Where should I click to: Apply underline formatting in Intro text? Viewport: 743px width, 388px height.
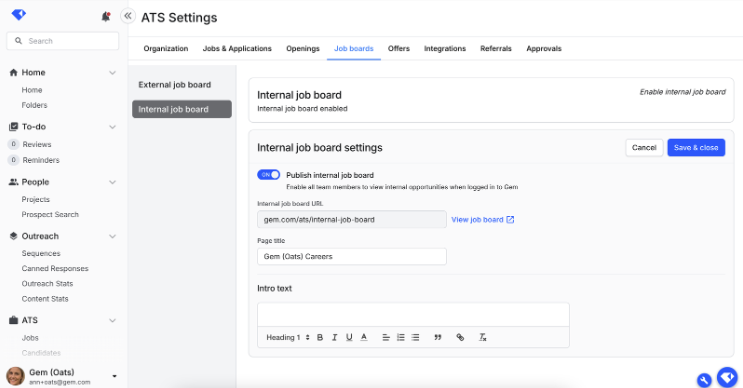(349, 337)
